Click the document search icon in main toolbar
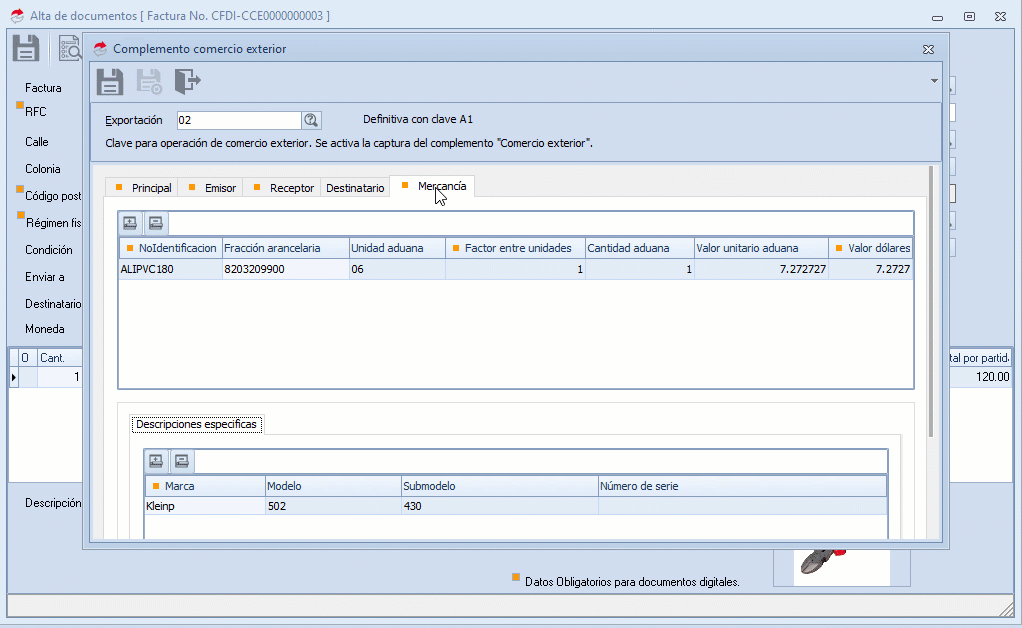The width and height of the screenshot is (1022, 628). coord(69,48)
